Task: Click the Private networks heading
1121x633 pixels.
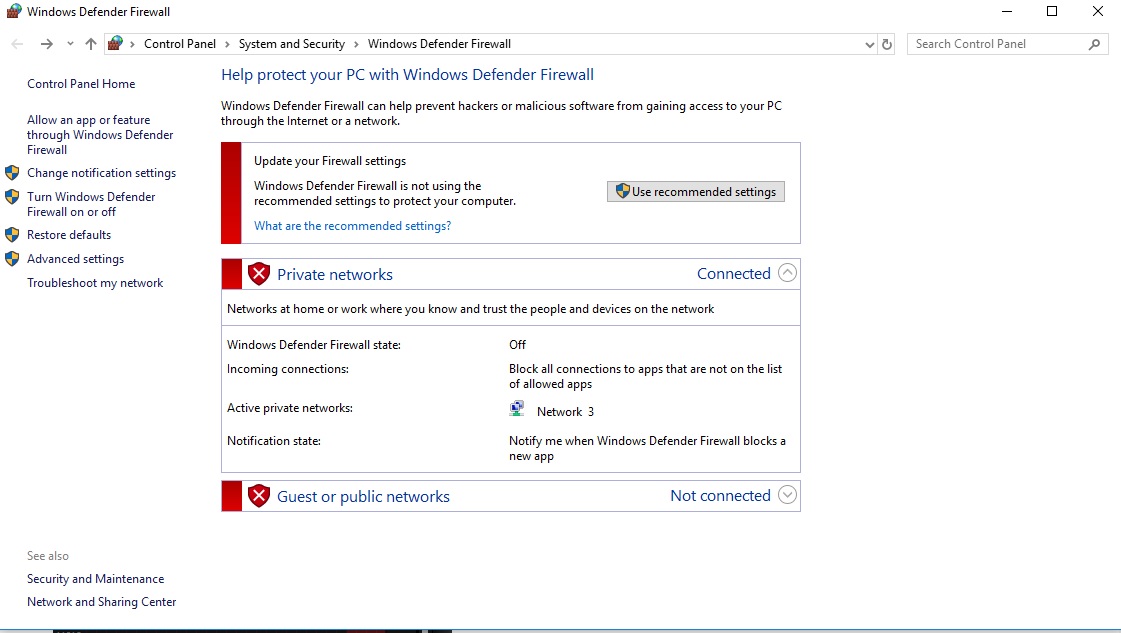Action: (335, 275)
